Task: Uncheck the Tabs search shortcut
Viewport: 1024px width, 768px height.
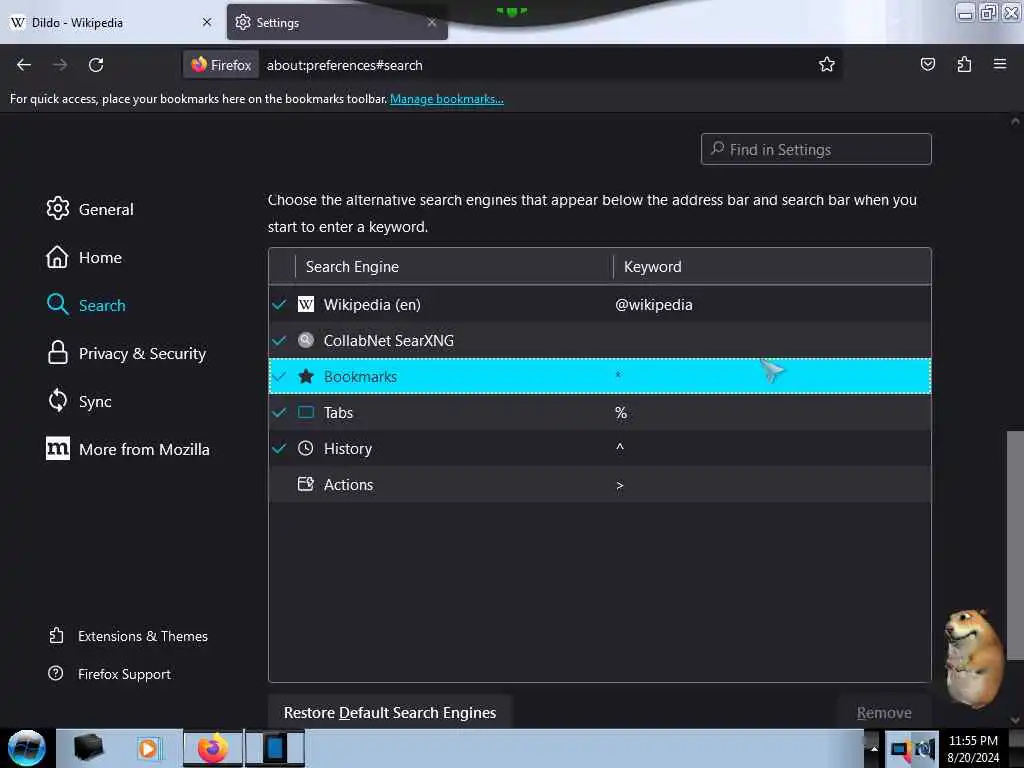Action: tap(280, 412)
